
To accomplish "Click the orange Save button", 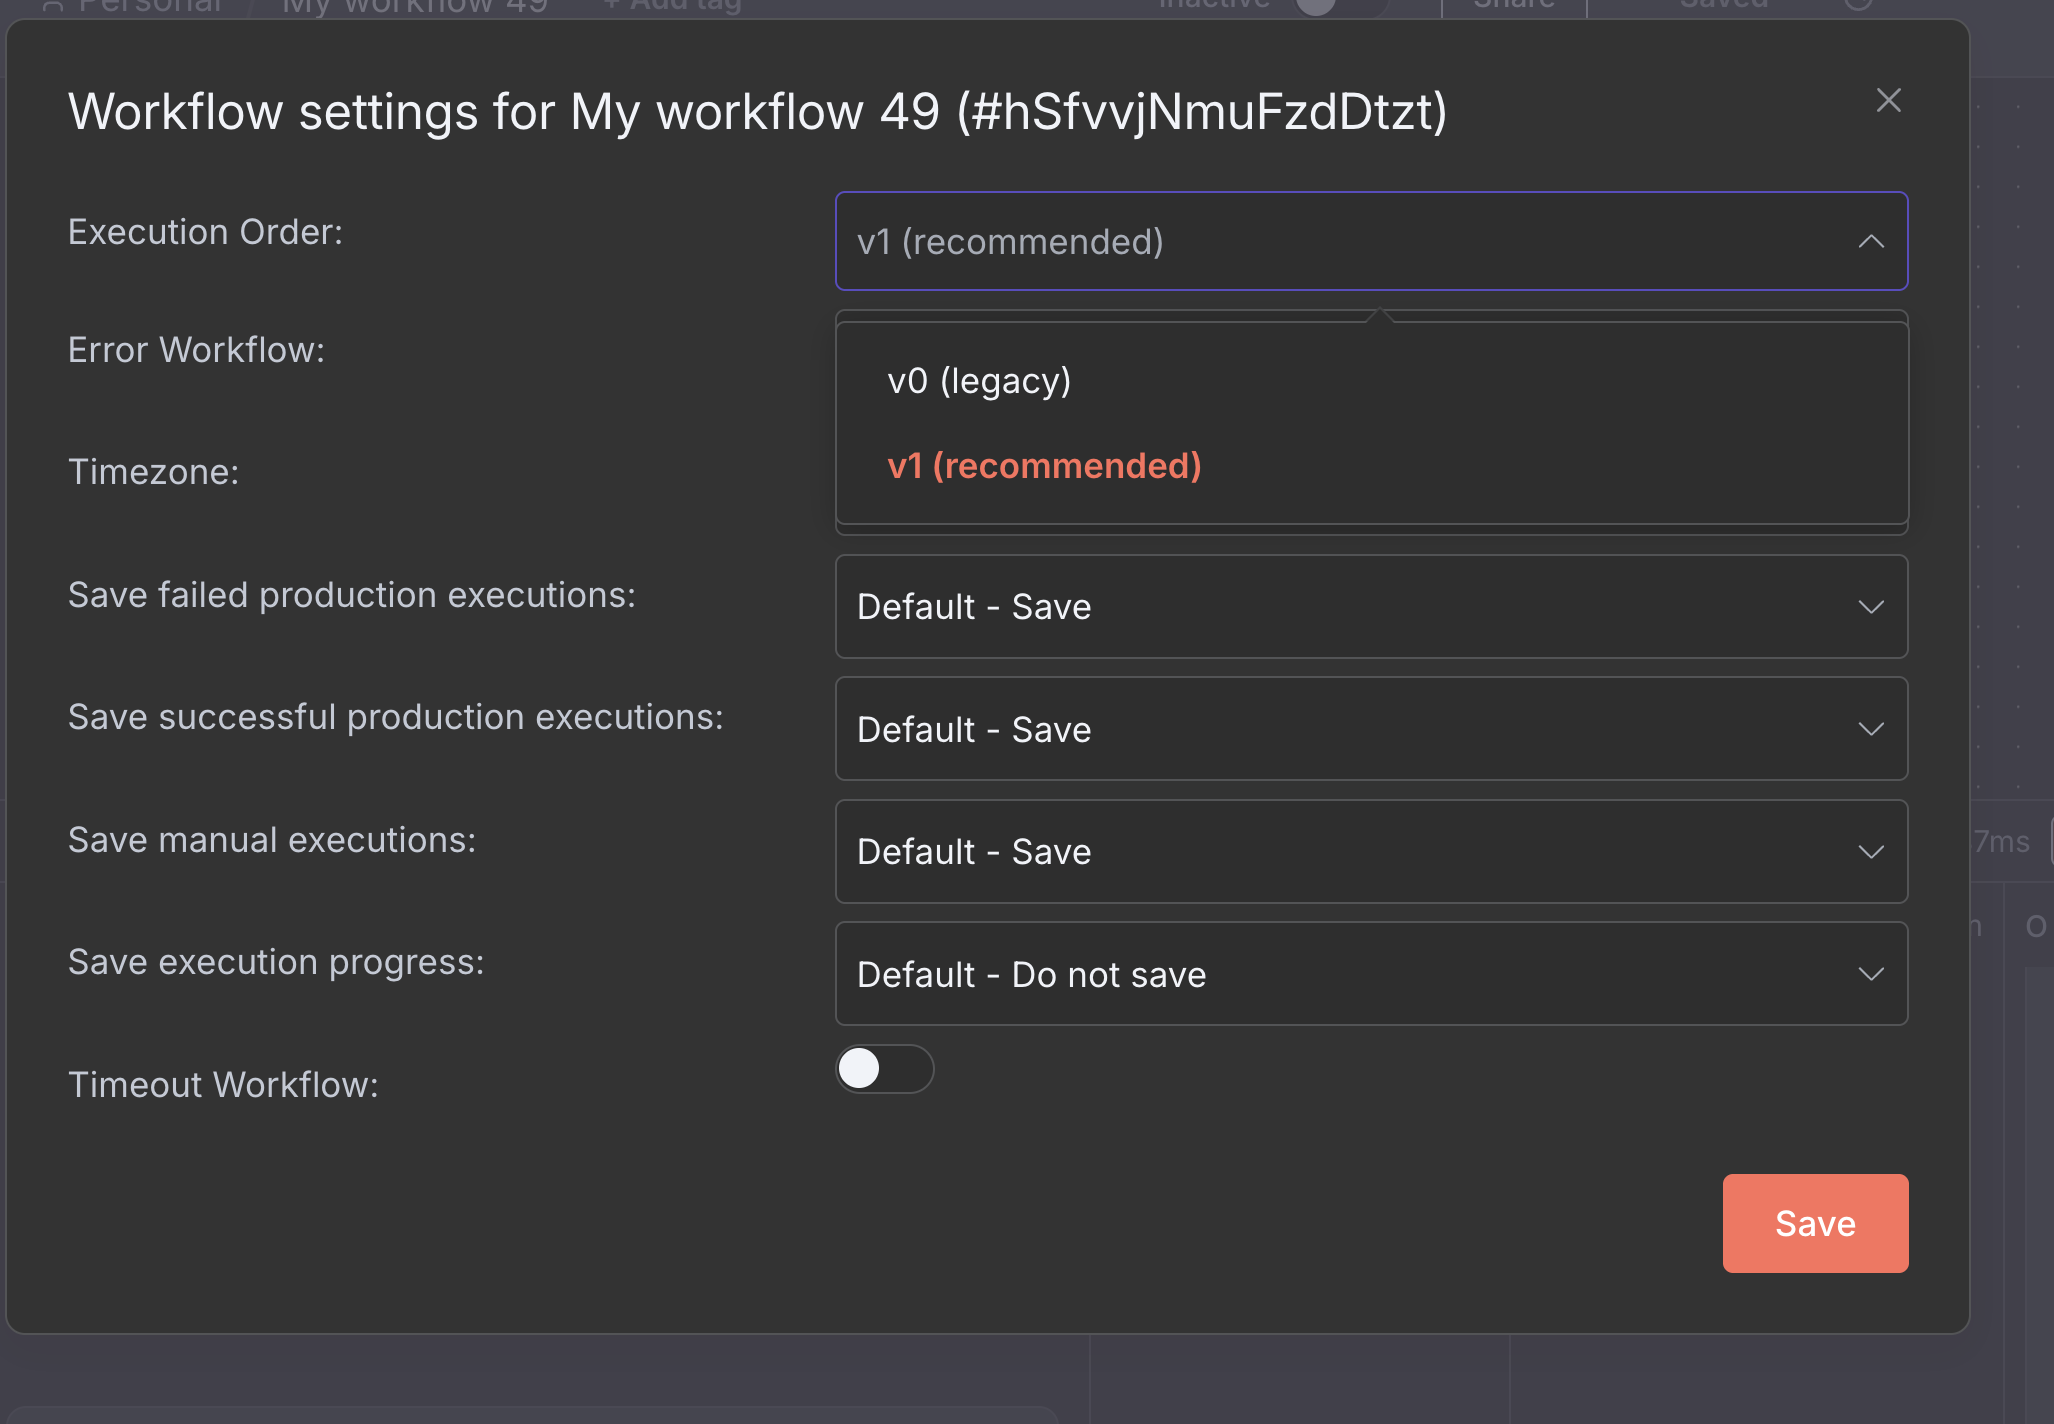I will coord(1814,1223).
